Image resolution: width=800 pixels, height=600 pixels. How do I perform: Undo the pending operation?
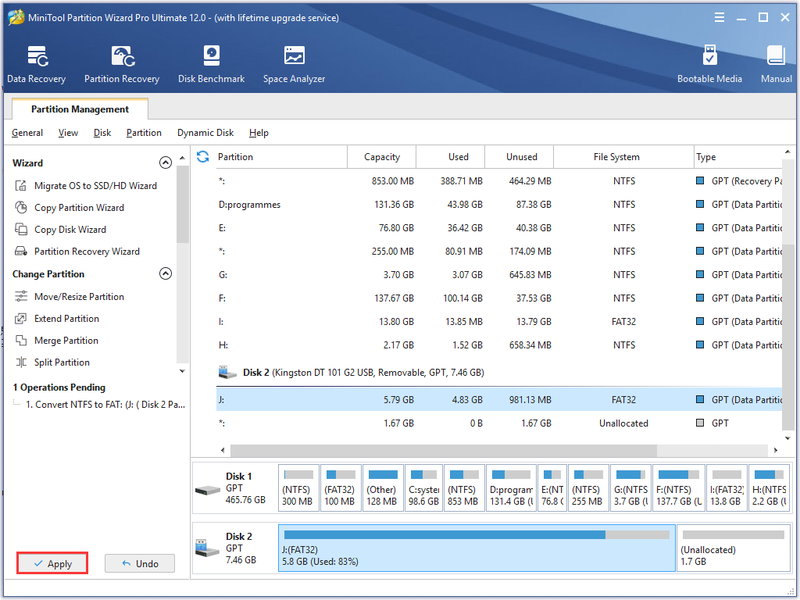point(140,563)
